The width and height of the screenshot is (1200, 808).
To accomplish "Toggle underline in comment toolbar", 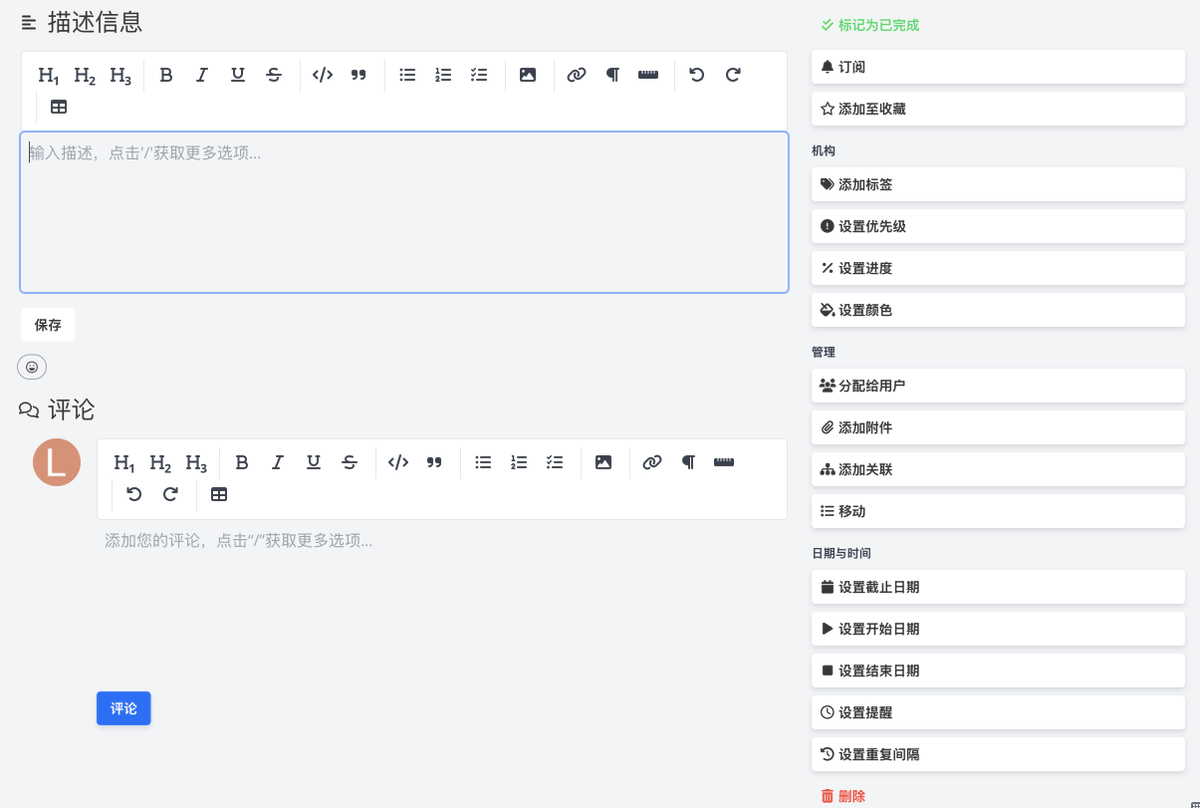I will 313,463.
